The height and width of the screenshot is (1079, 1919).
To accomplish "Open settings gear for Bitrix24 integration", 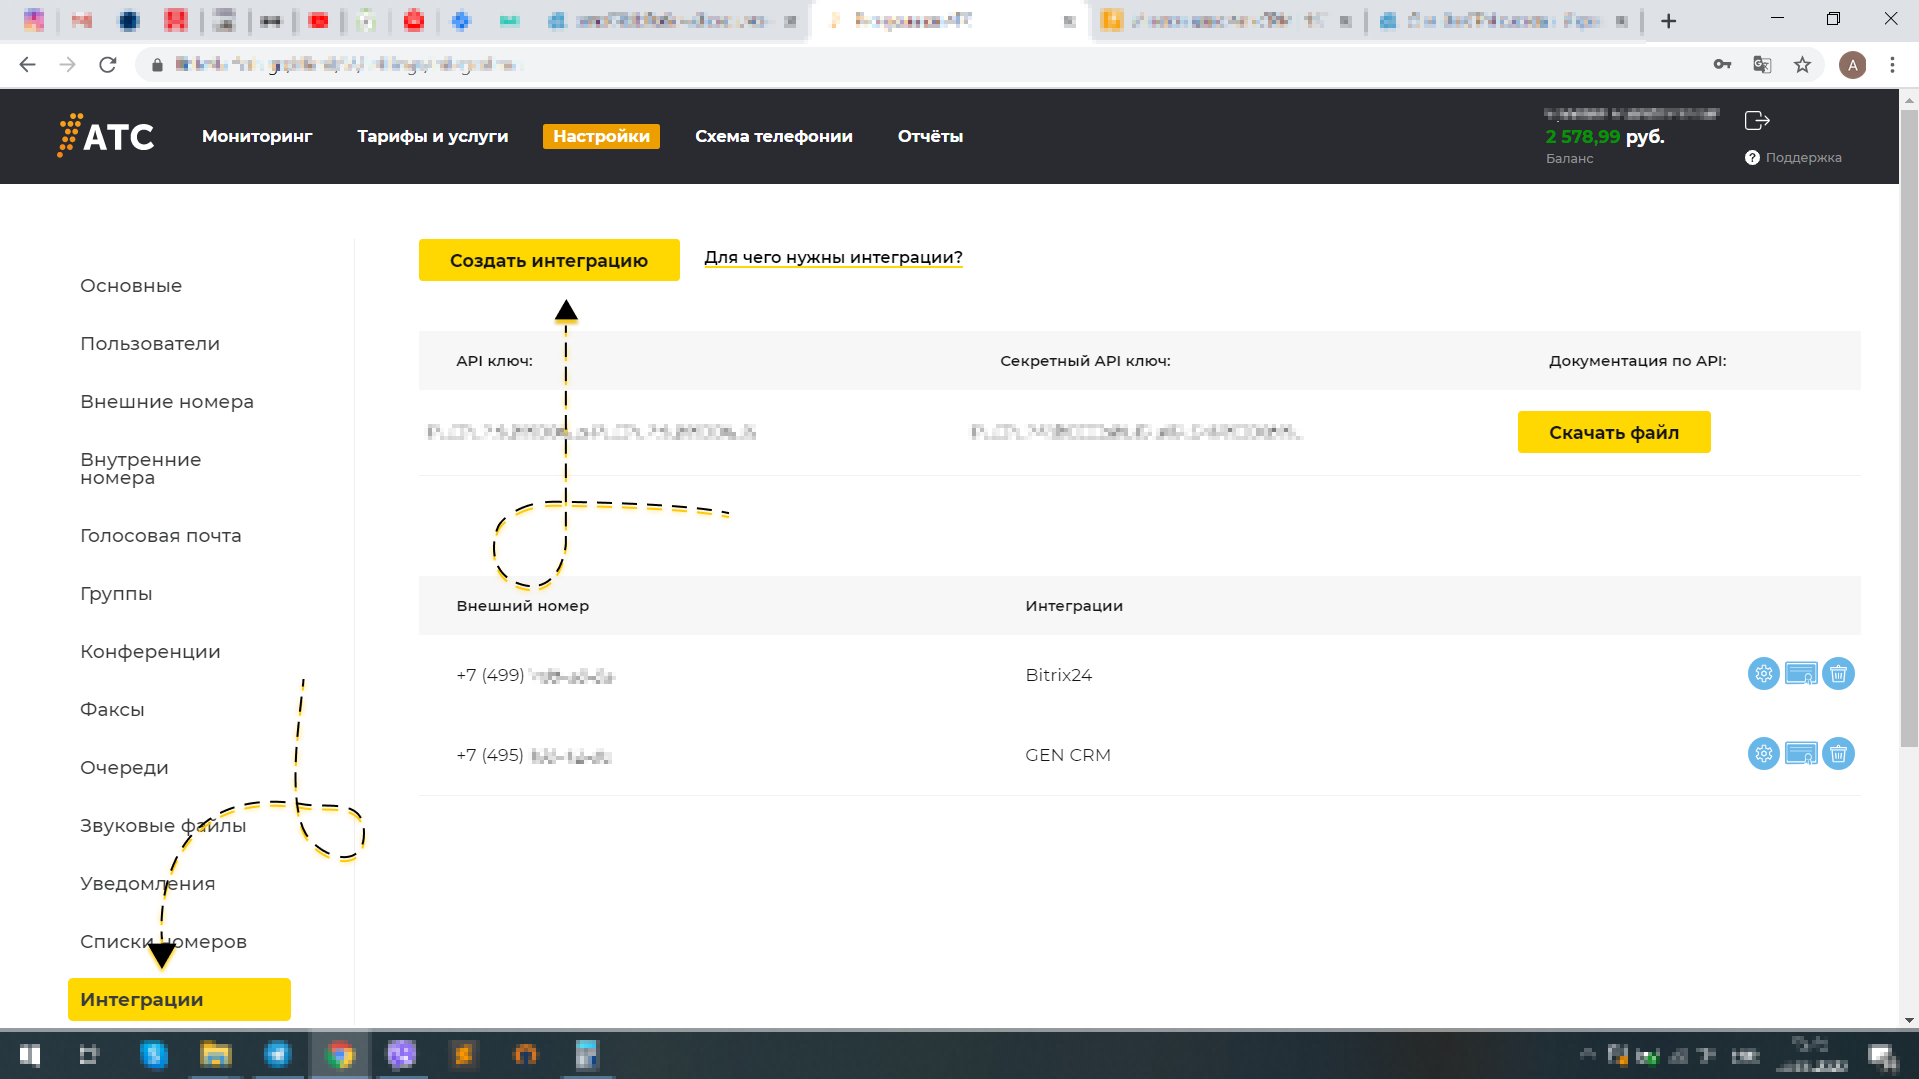I will 1763,674.
